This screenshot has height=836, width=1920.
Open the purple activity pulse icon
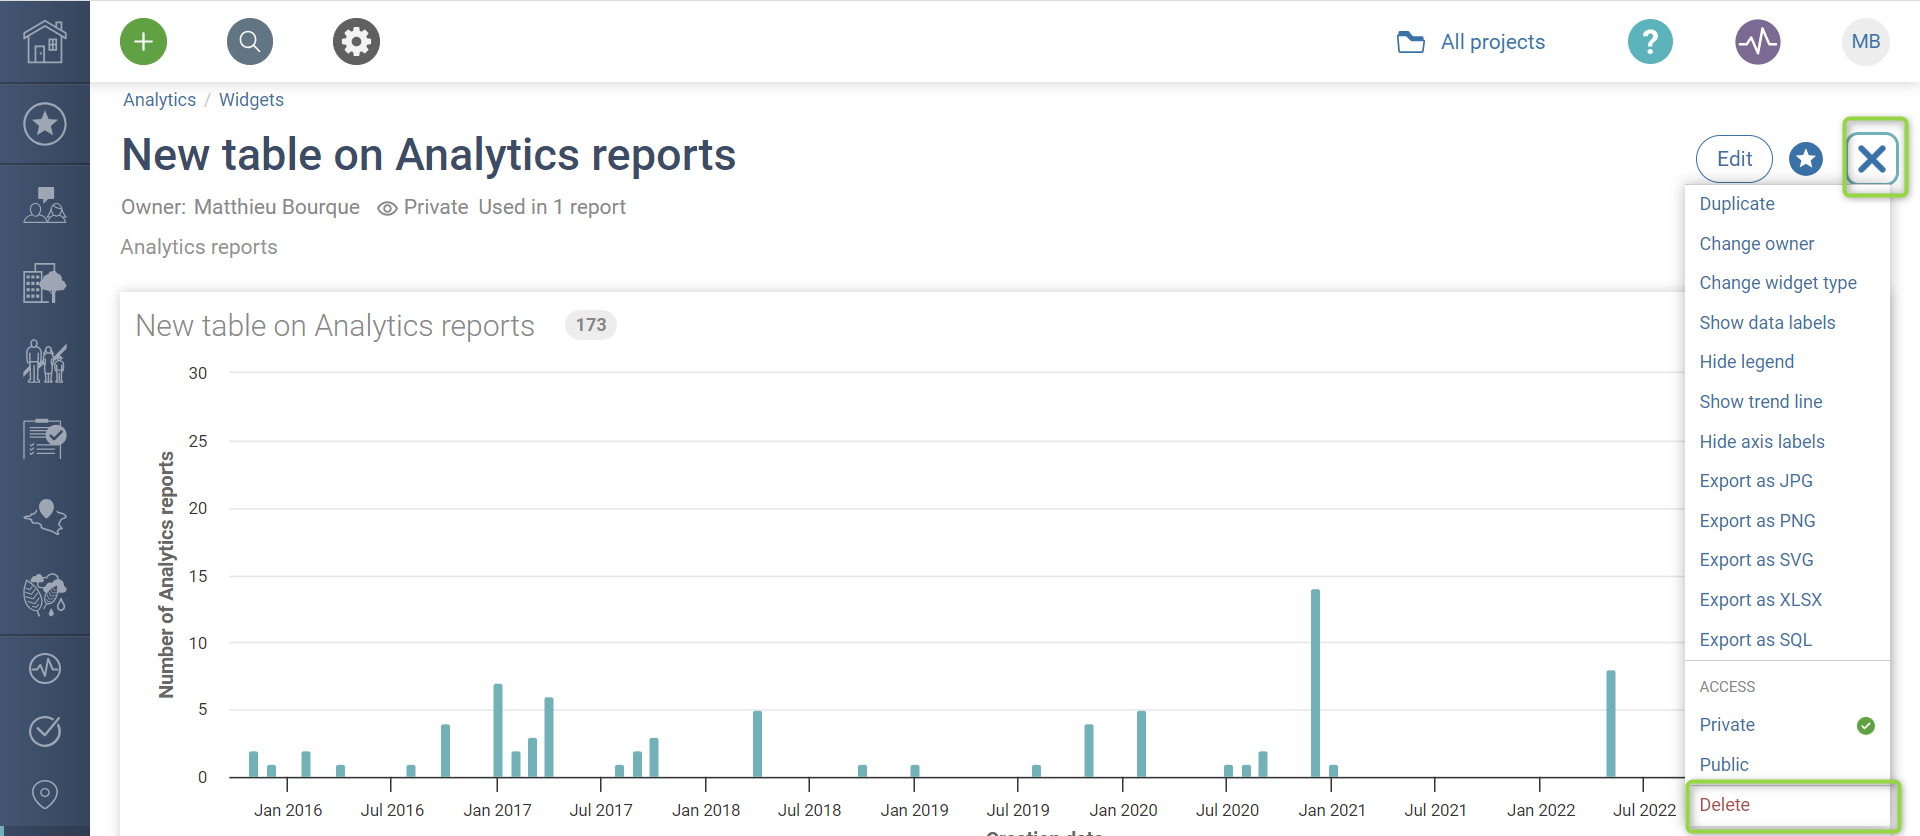(1757, 42)
